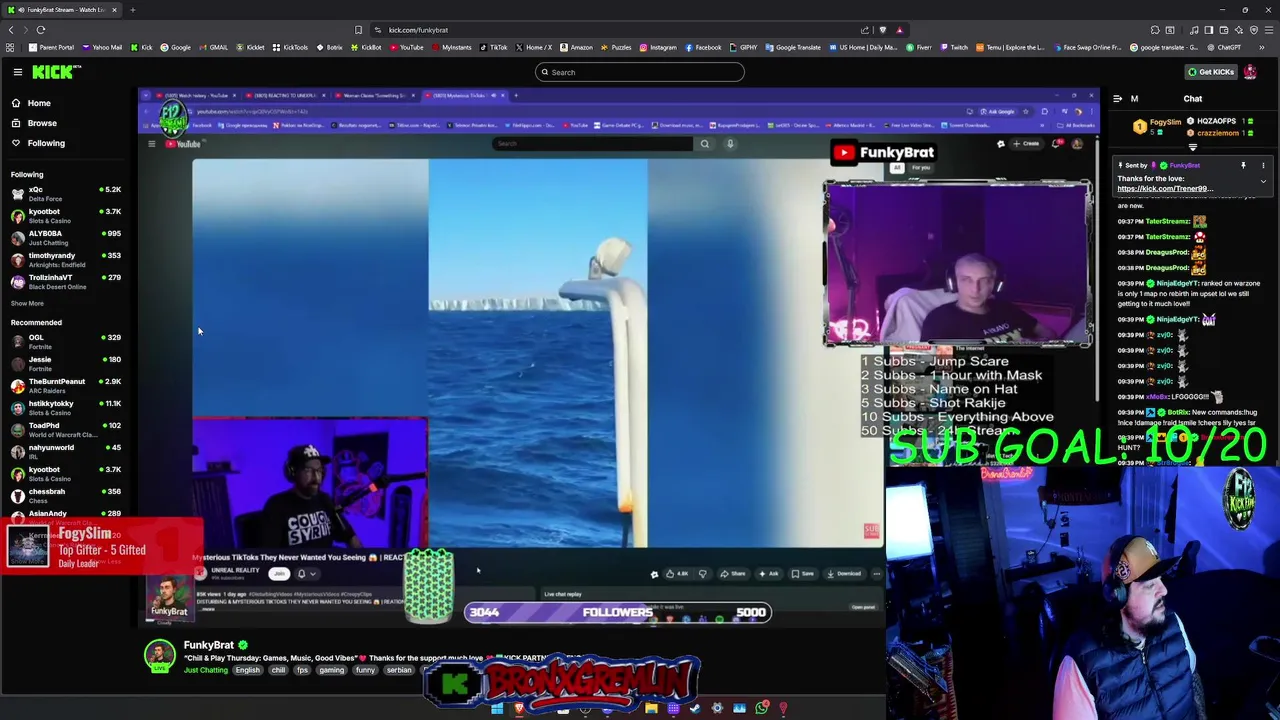
Task: Open YouTube bookmark in bookmarks bar
Action: click(x=406, y=47)
